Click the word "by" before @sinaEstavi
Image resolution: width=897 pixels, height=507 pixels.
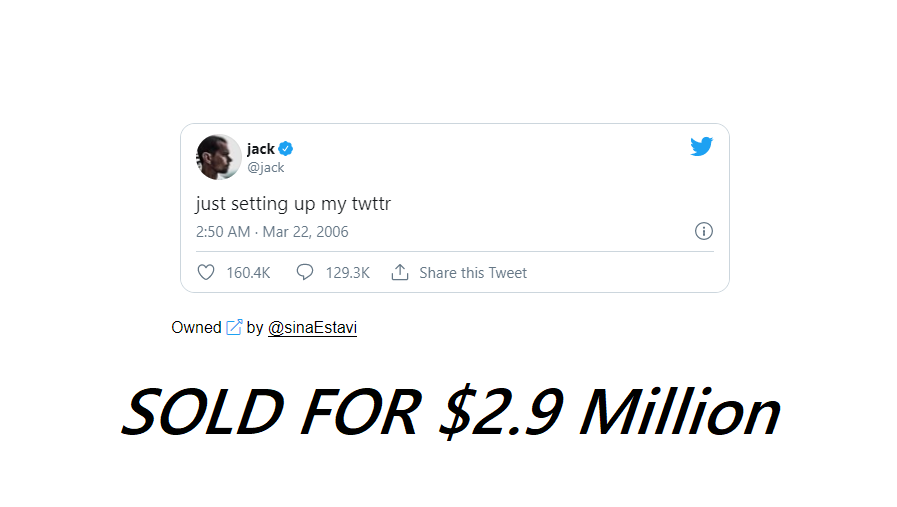pyautogui.click(x=255, y=327)
